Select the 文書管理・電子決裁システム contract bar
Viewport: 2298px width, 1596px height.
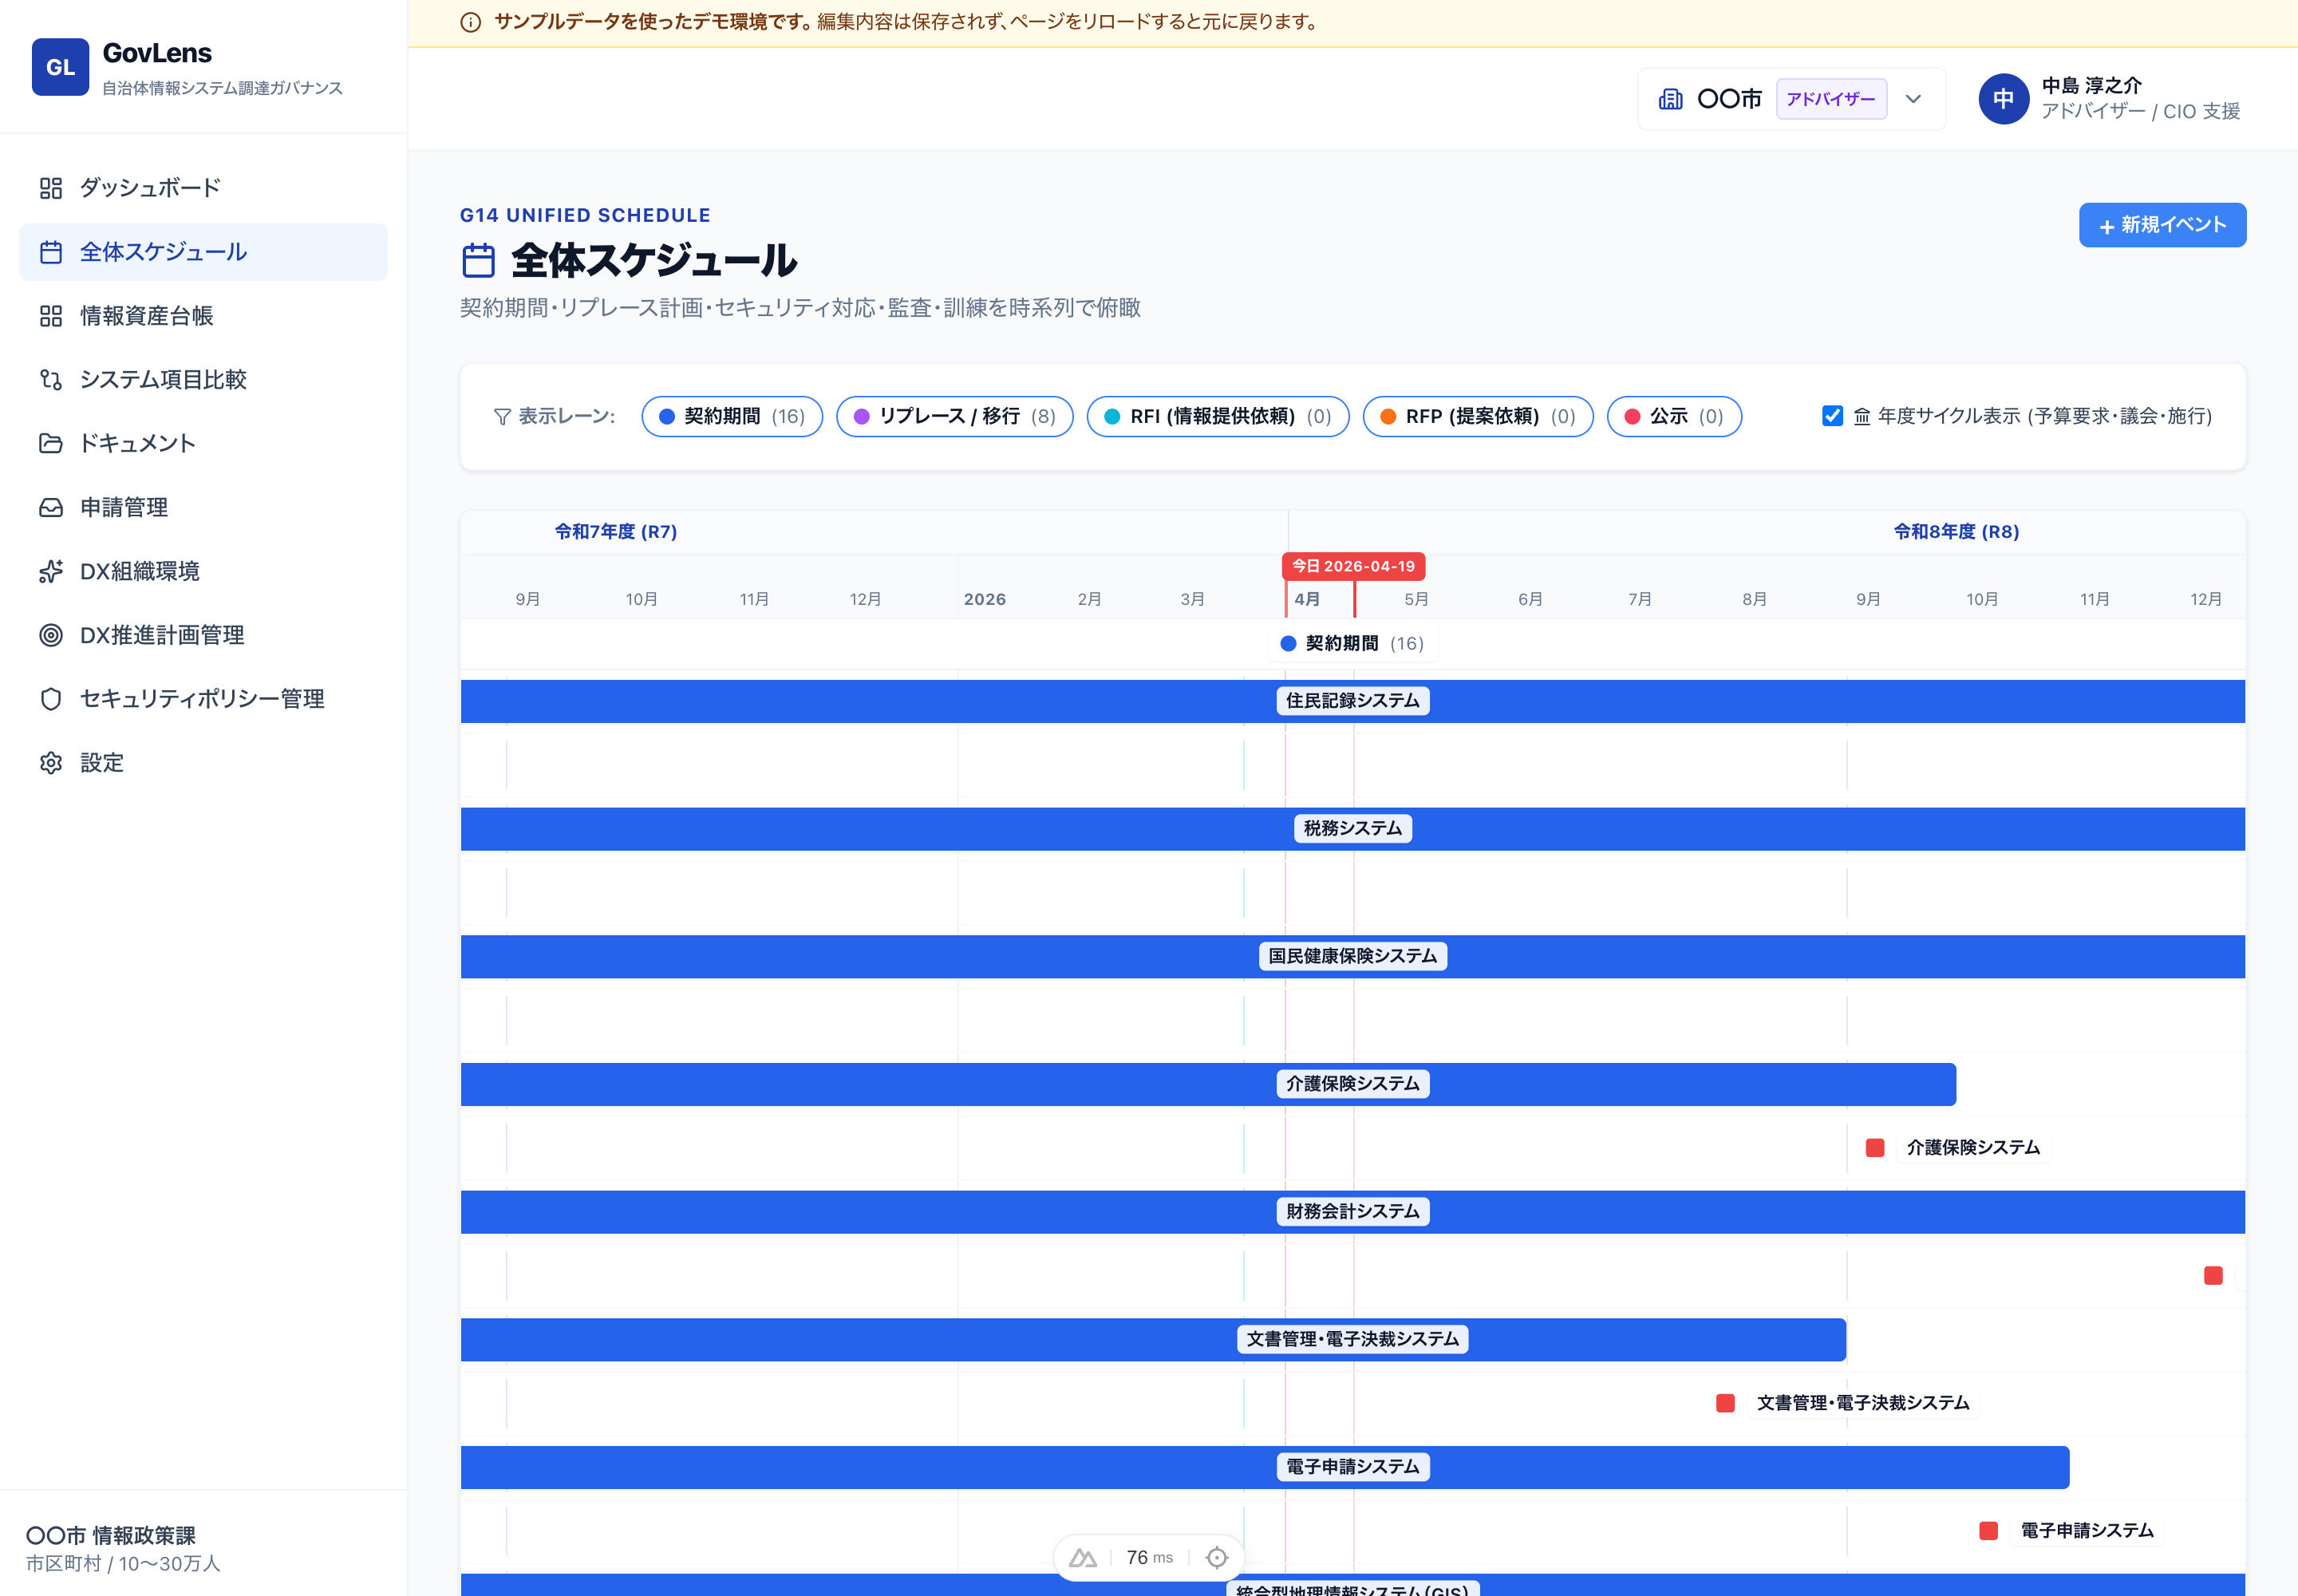[1153, 1340]
